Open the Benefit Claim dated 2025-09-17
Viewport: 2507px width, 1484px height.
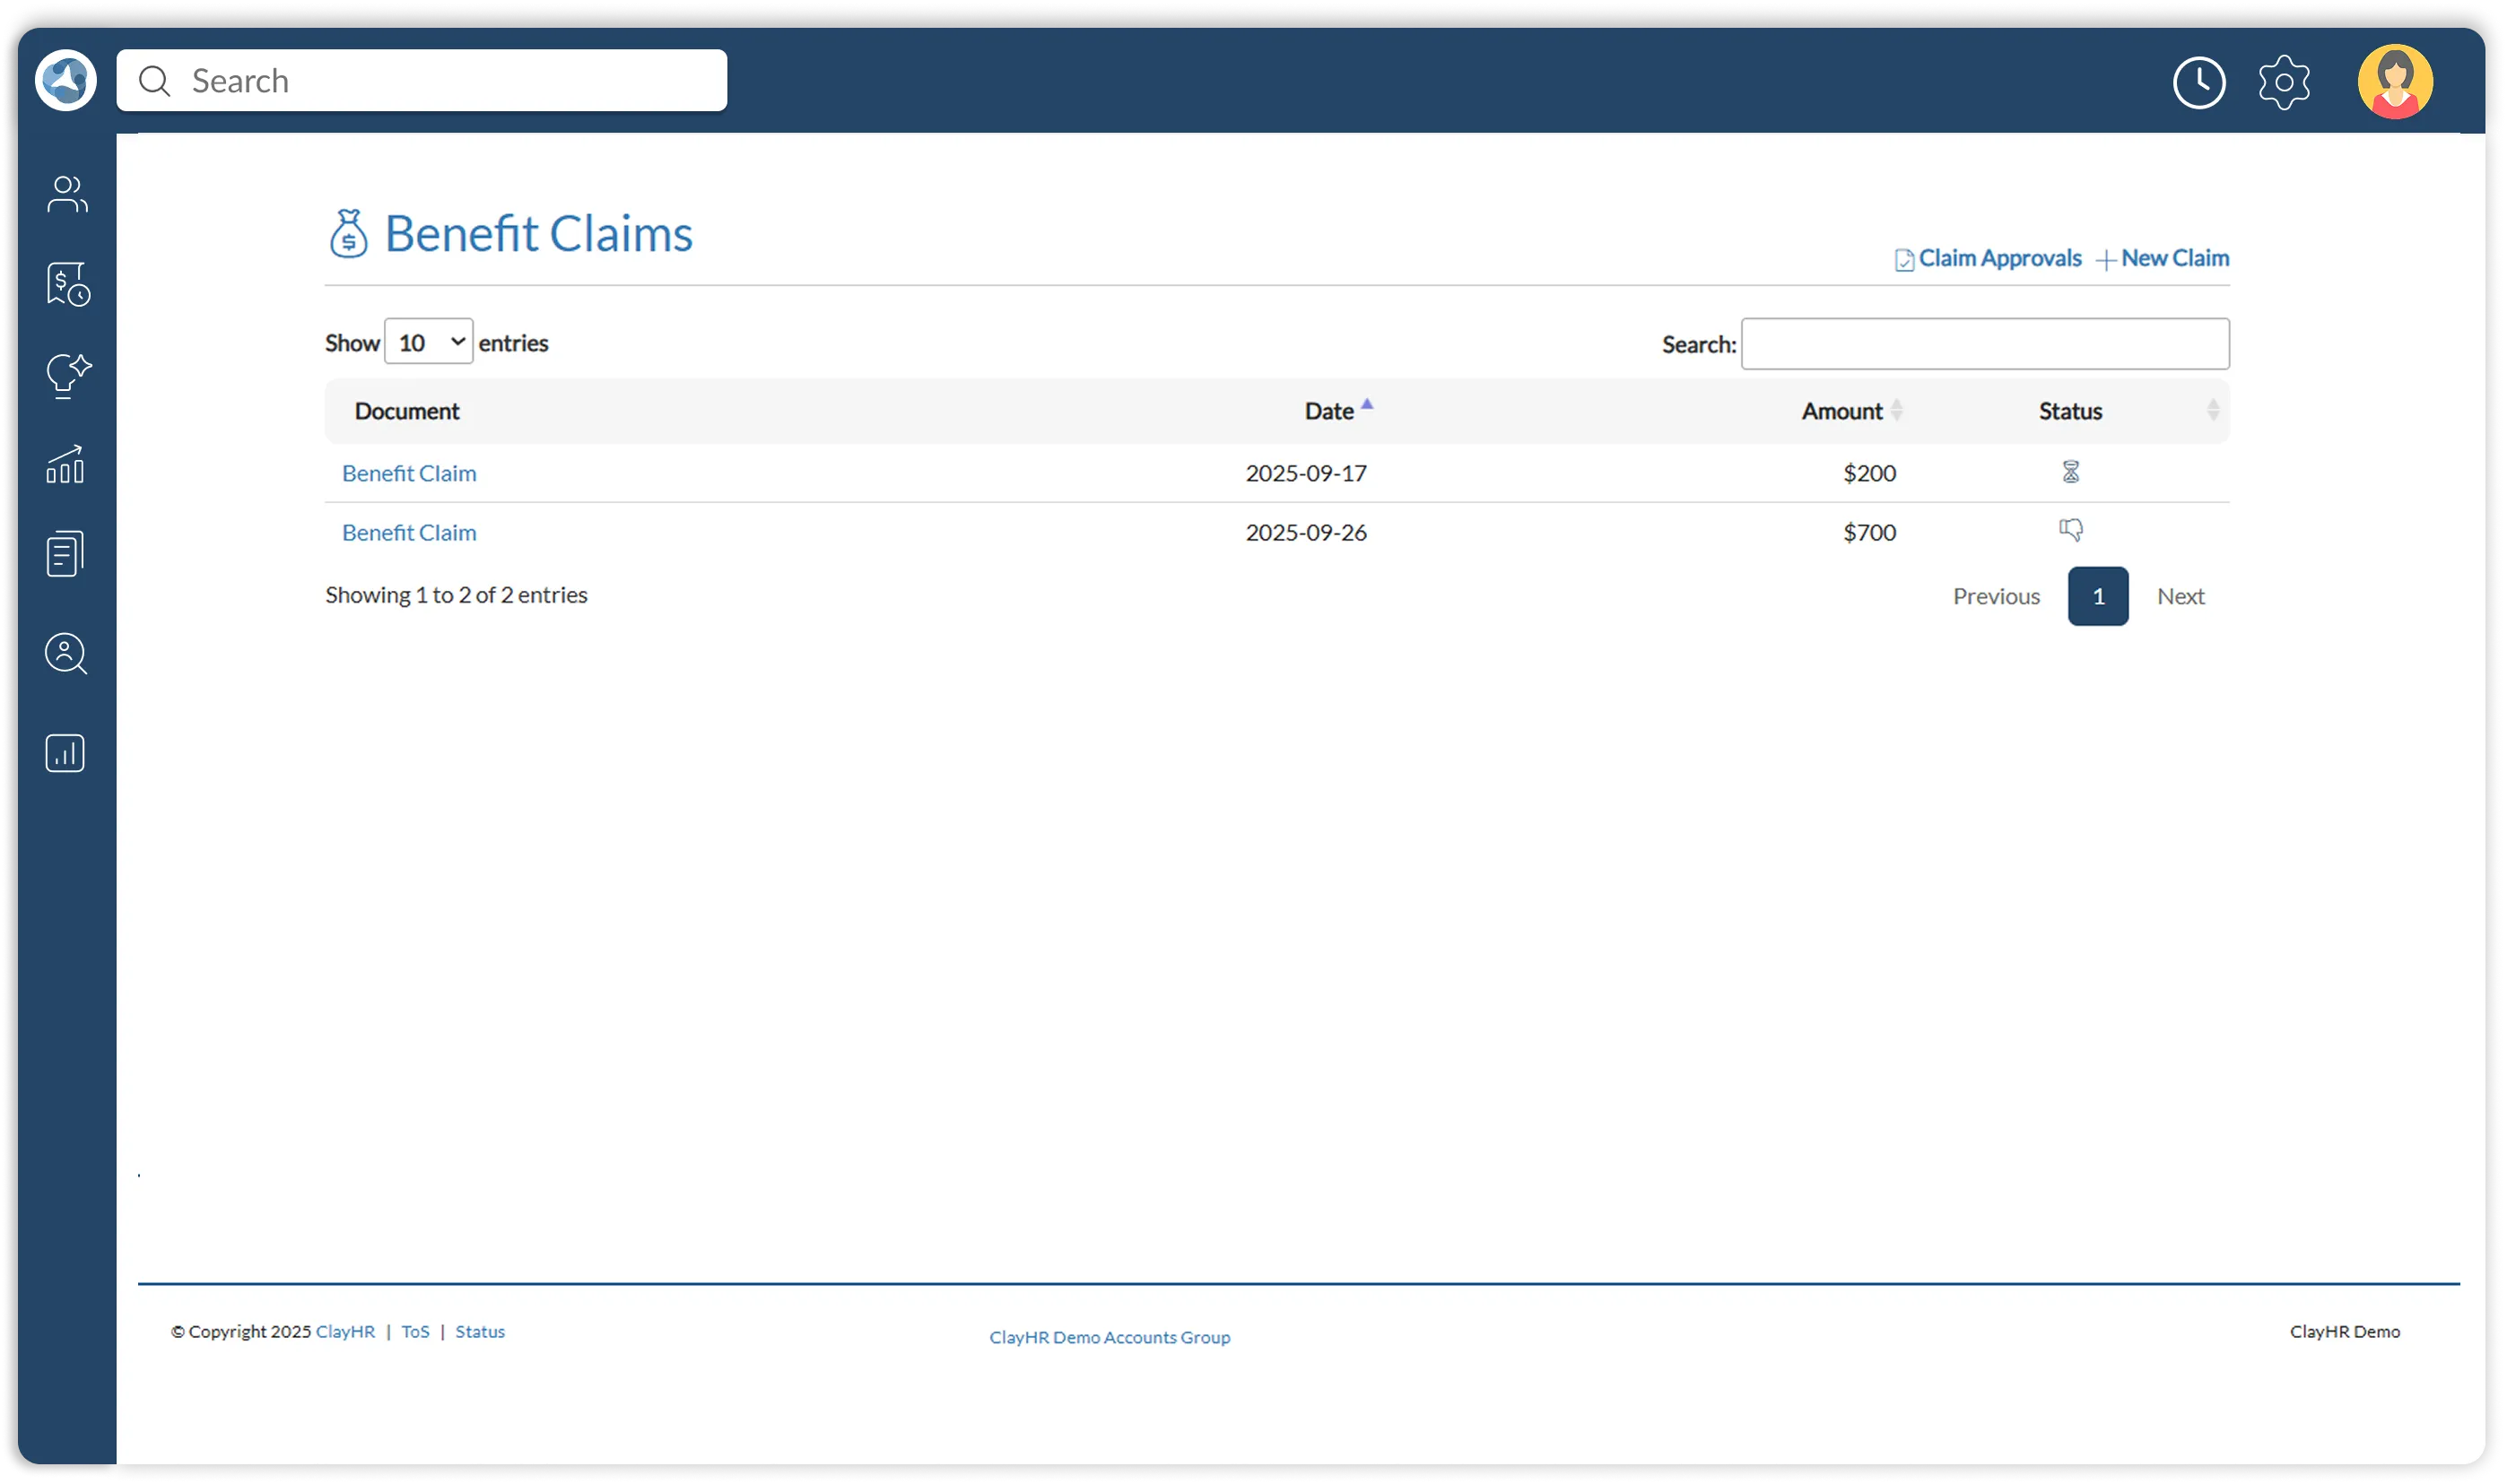[x=408, y=472]
